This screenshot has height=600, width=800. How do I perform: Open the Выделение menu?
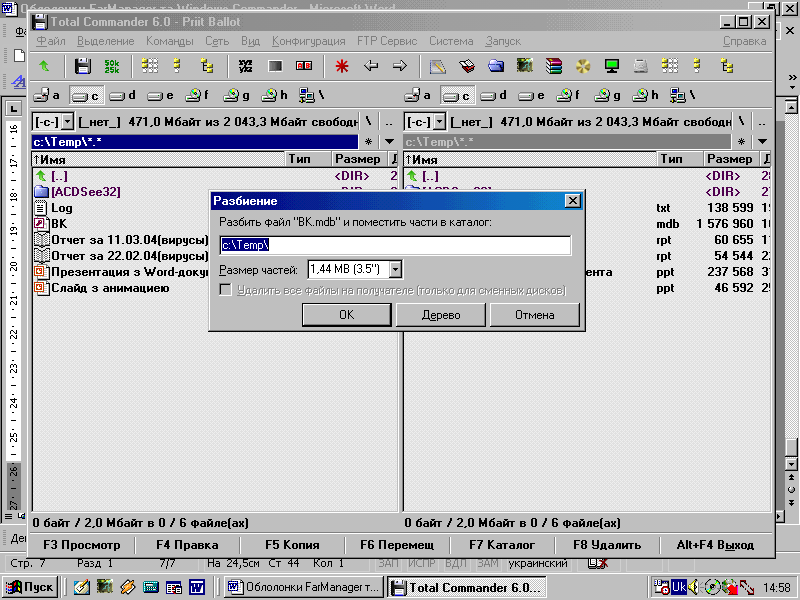point(106,41)
